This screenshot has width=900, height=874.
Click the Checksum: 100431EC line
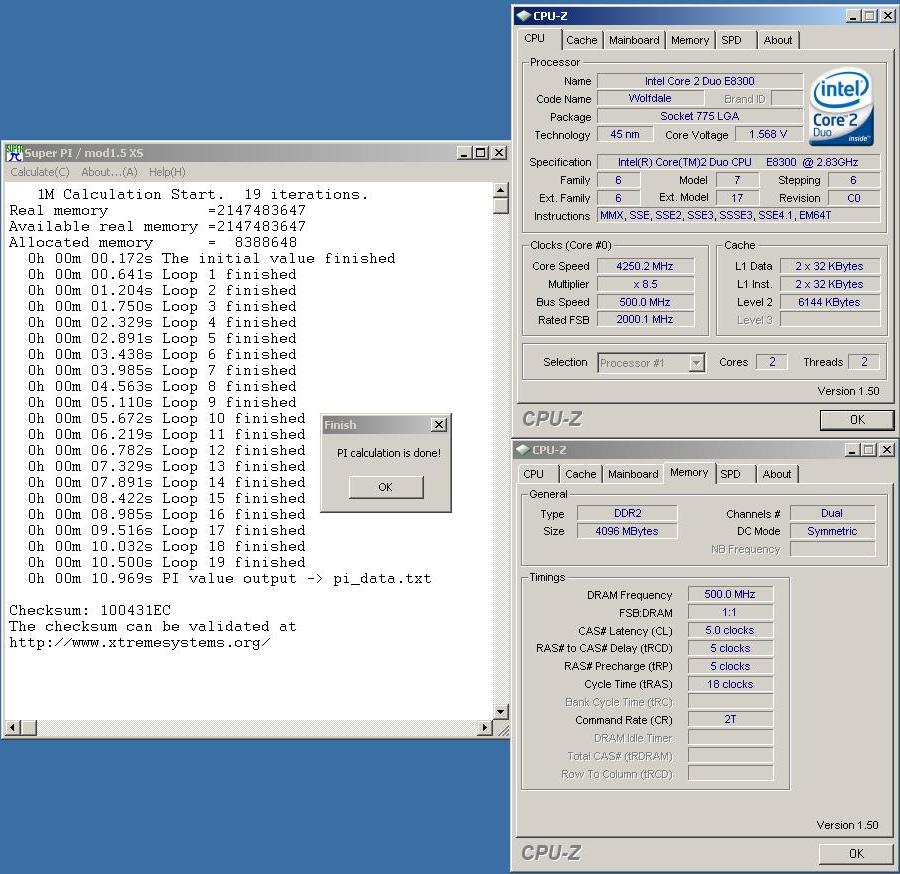click(90, 610)
